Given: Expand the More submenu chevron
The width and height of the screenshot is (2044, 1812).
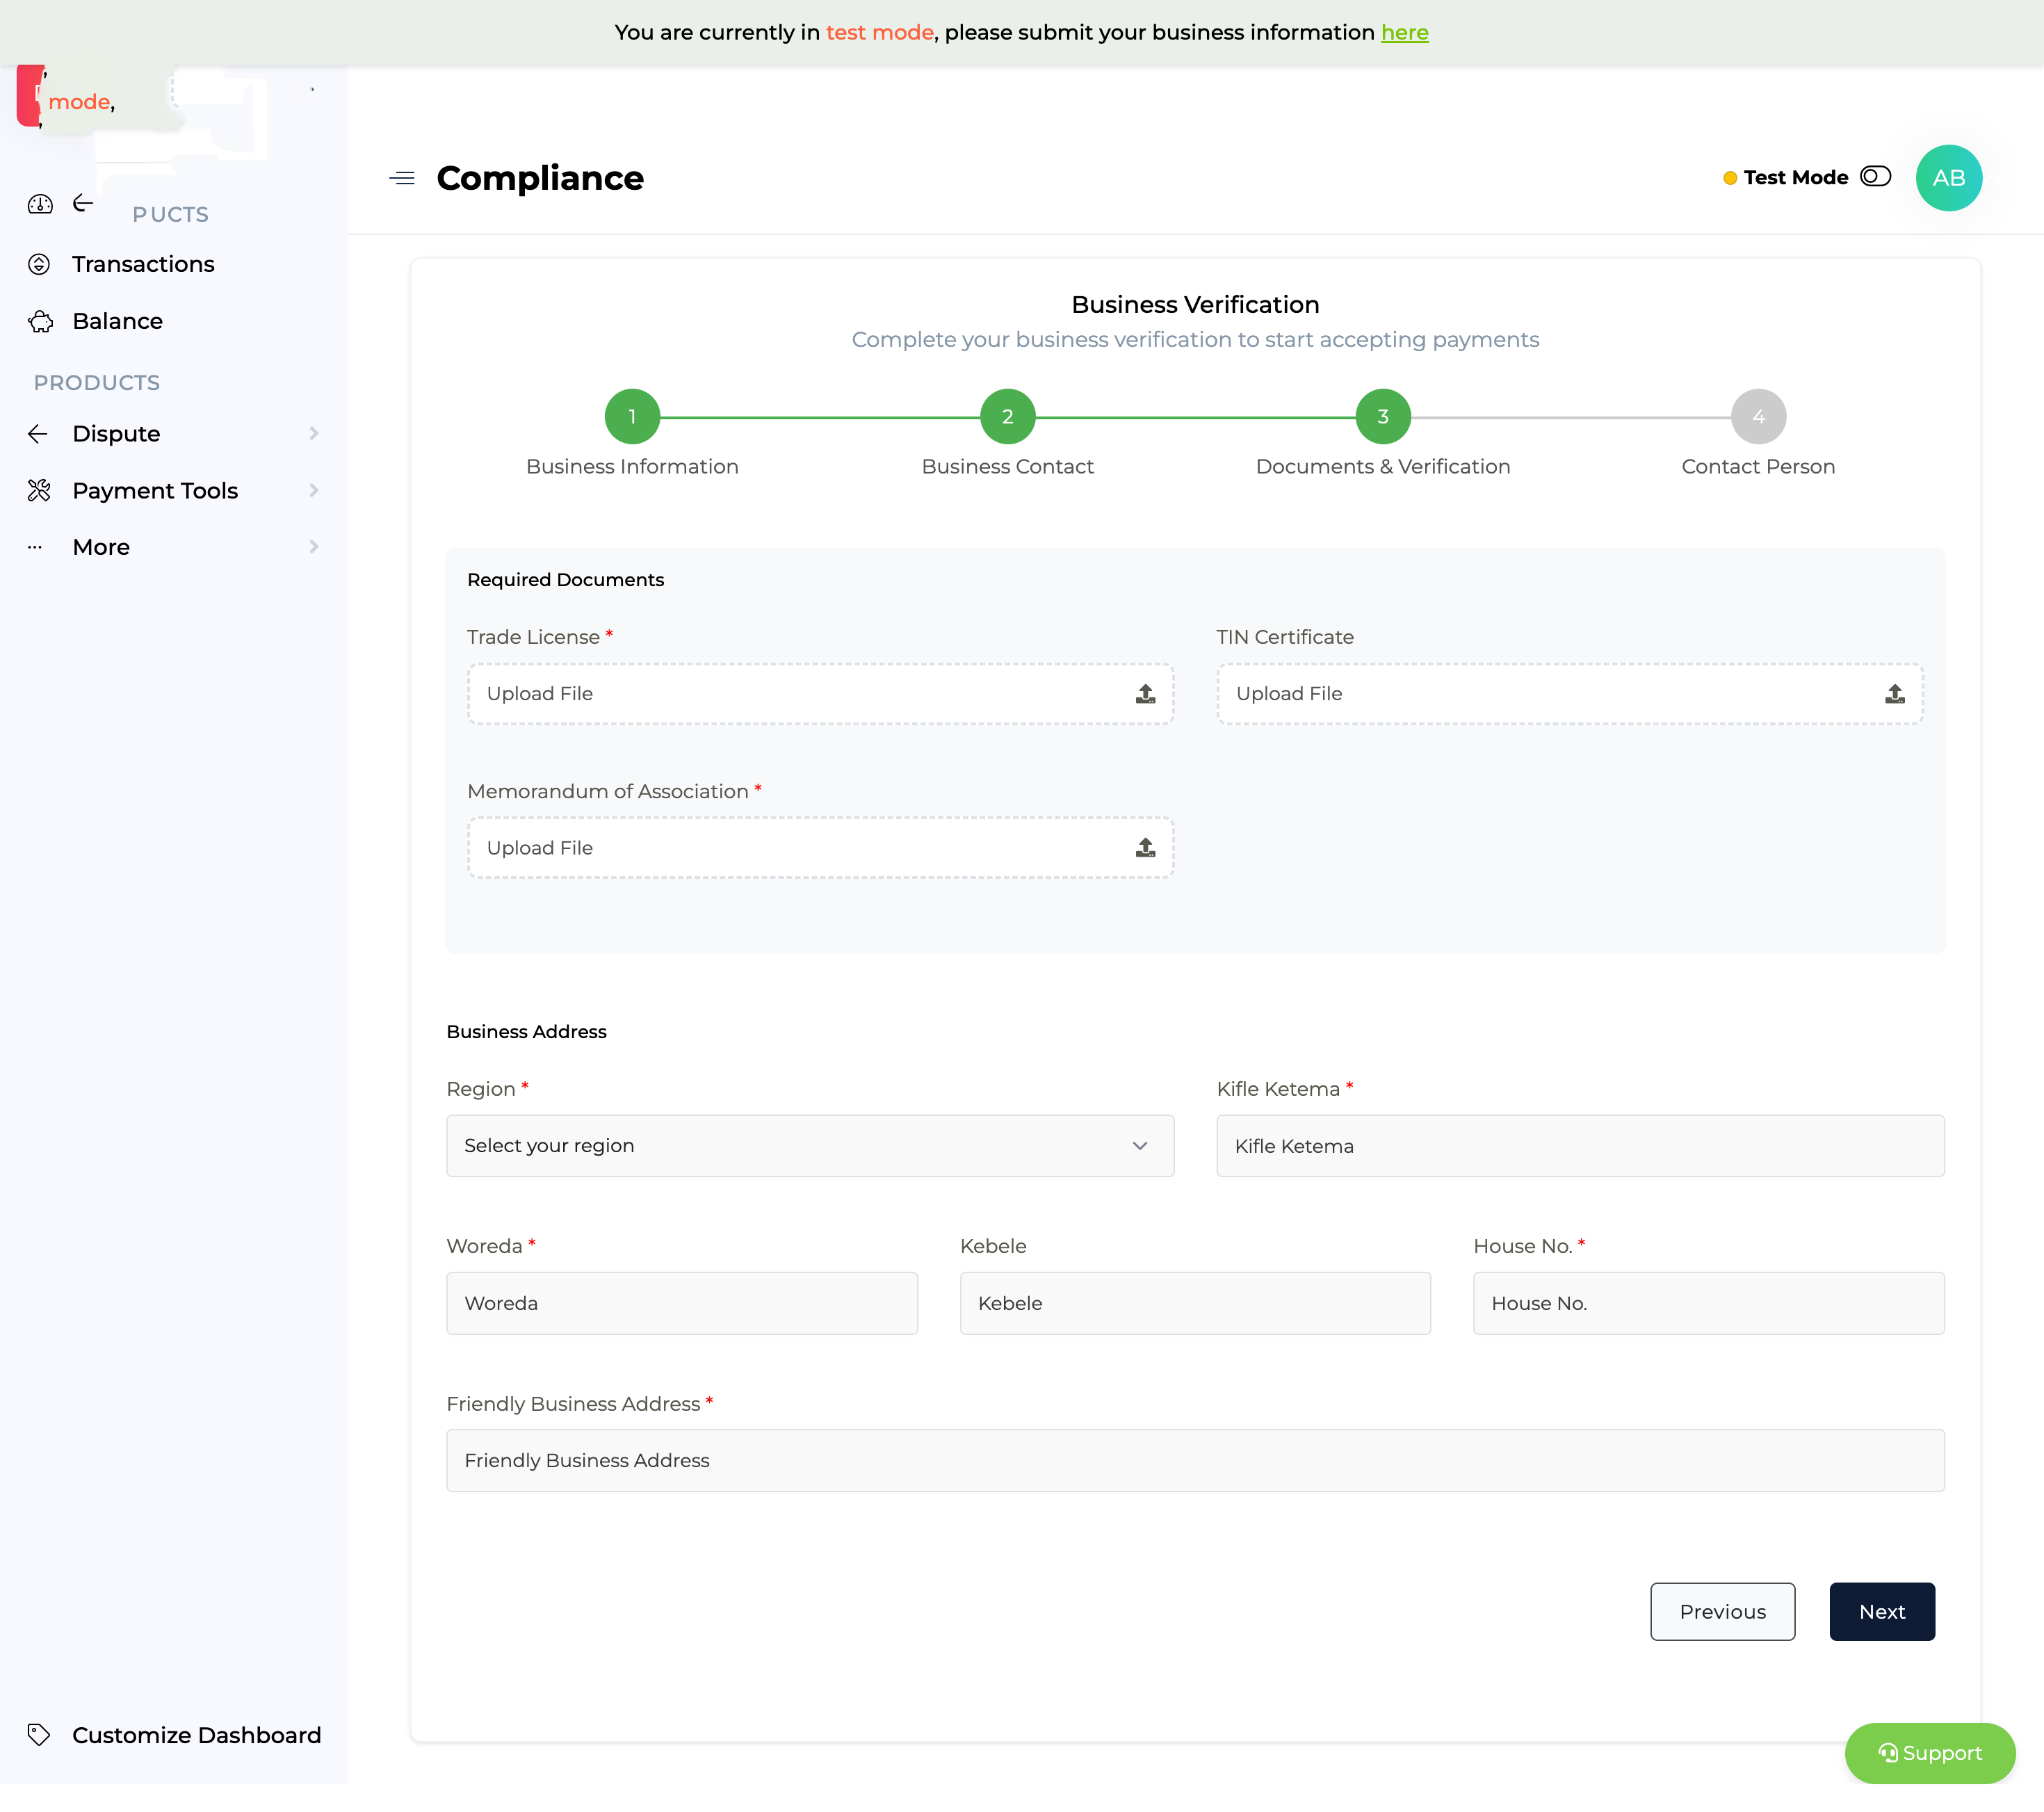Looking at the screenshot, I should [314, 547].
